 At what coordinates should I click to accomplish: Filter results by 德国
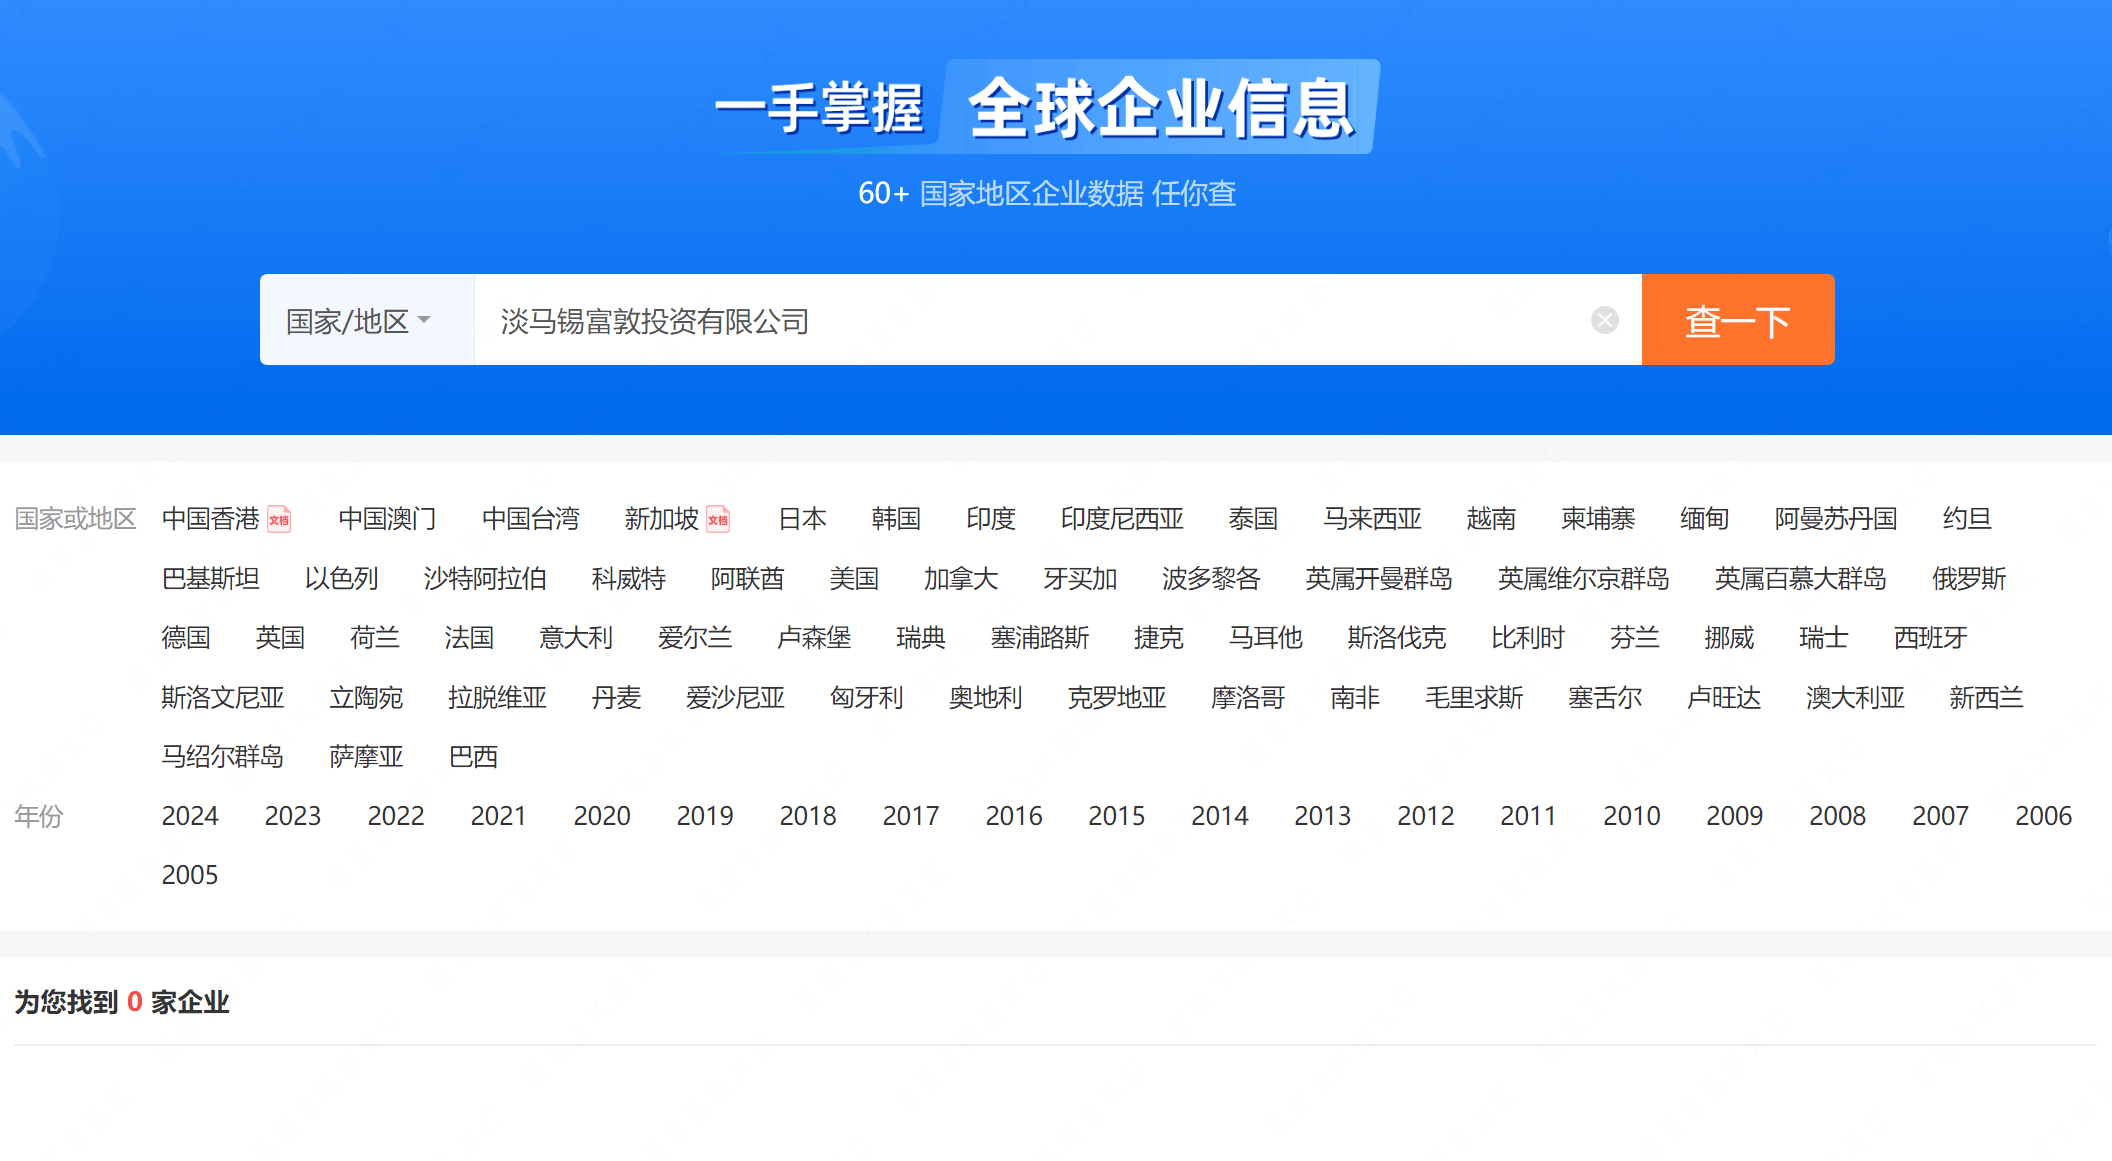click(x=186, y=638)
